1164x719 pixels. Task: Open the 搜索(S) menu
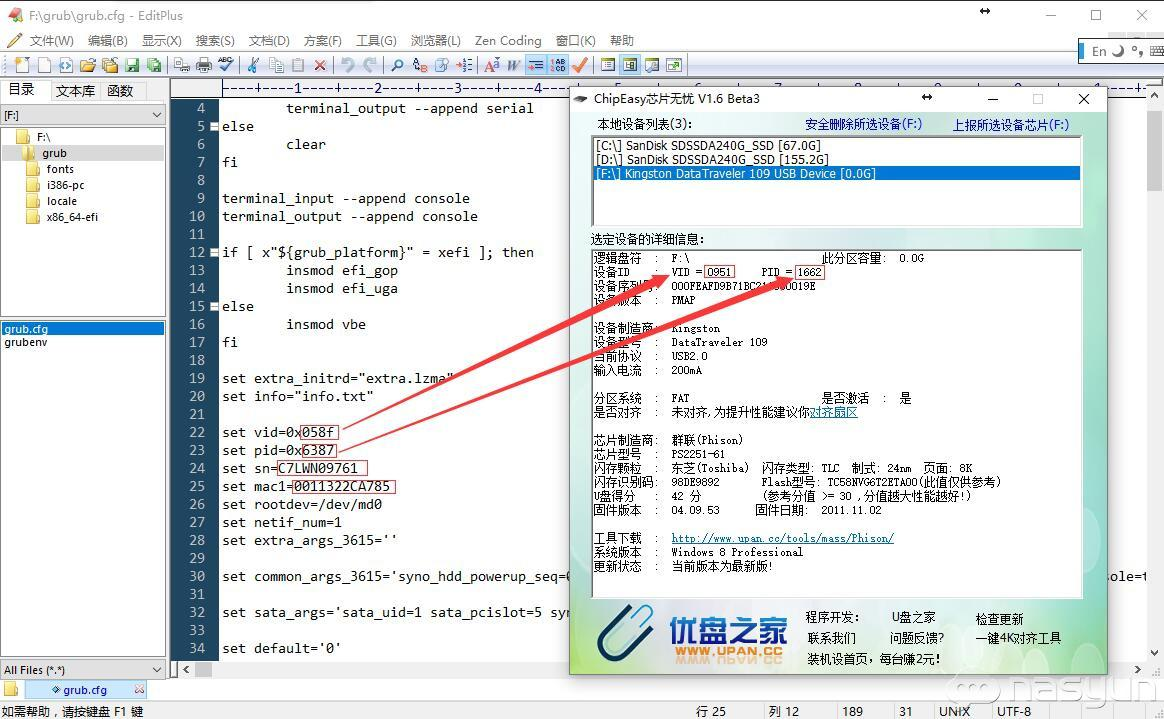215,41
